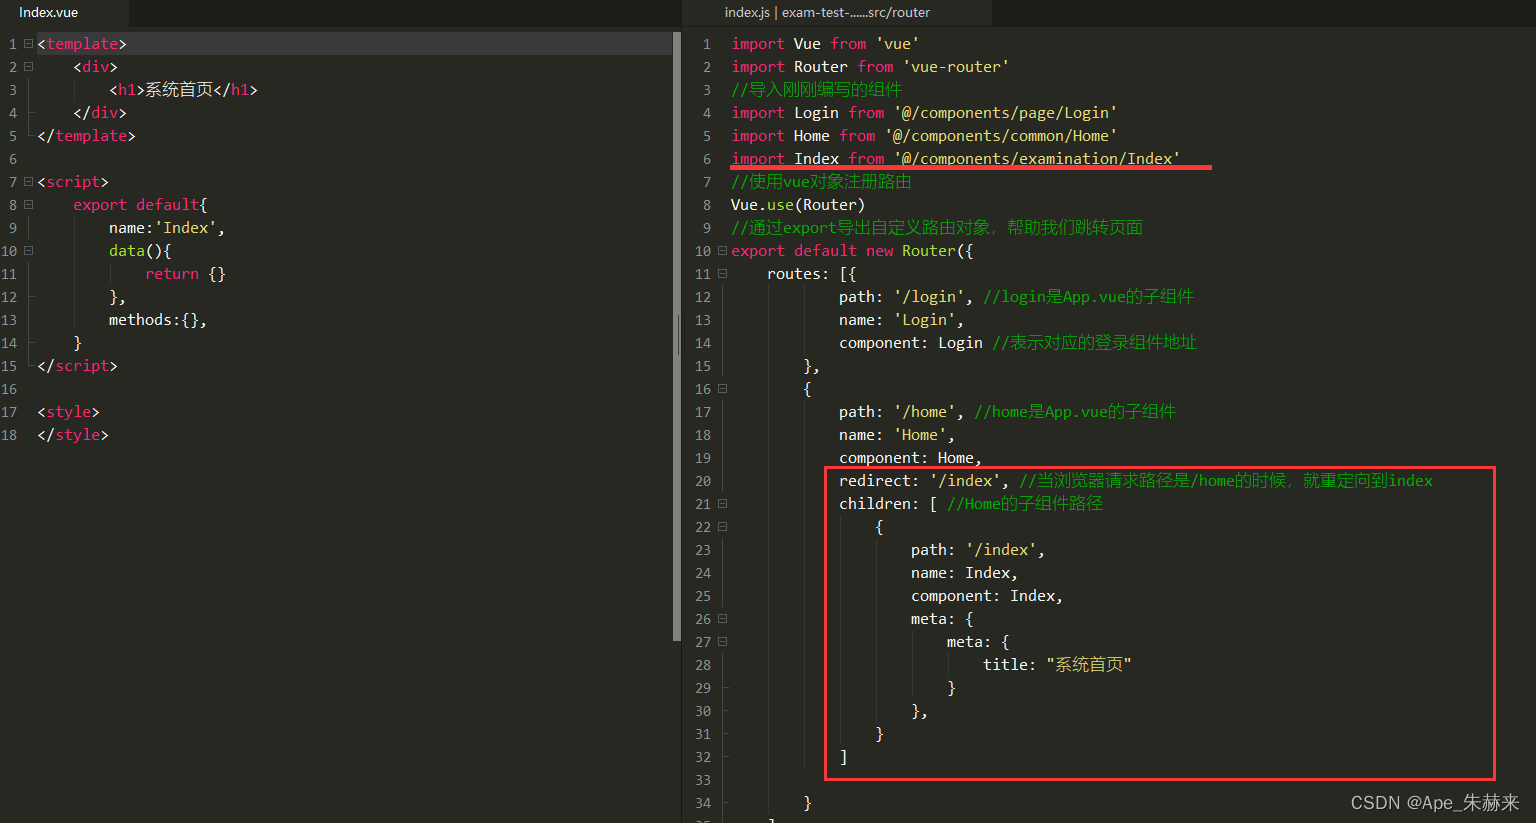Collapse the 'export default new Router' block in index.js
The width and height of the screenshot is (1536, 823).
[722, 251]
